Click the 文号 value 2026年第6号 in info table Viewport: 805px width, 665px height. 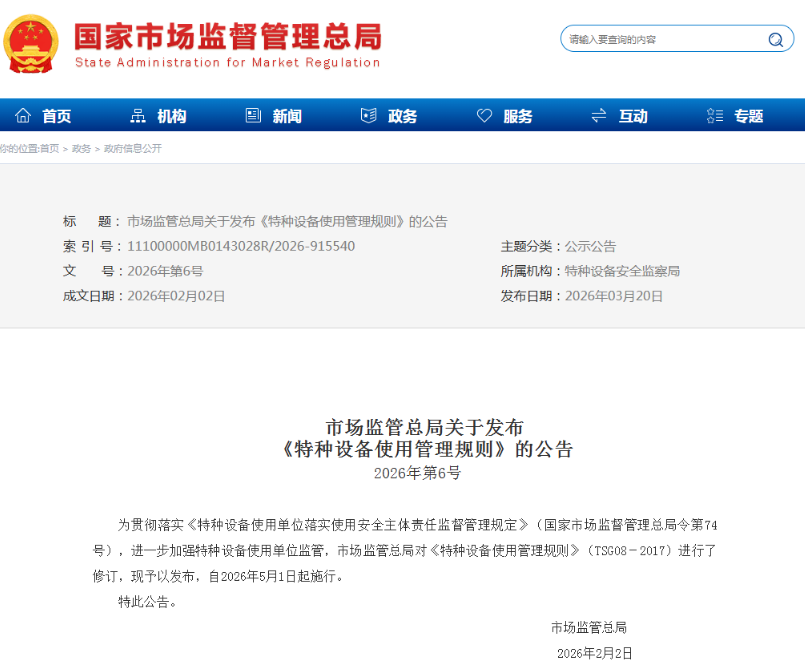(165, 271)
